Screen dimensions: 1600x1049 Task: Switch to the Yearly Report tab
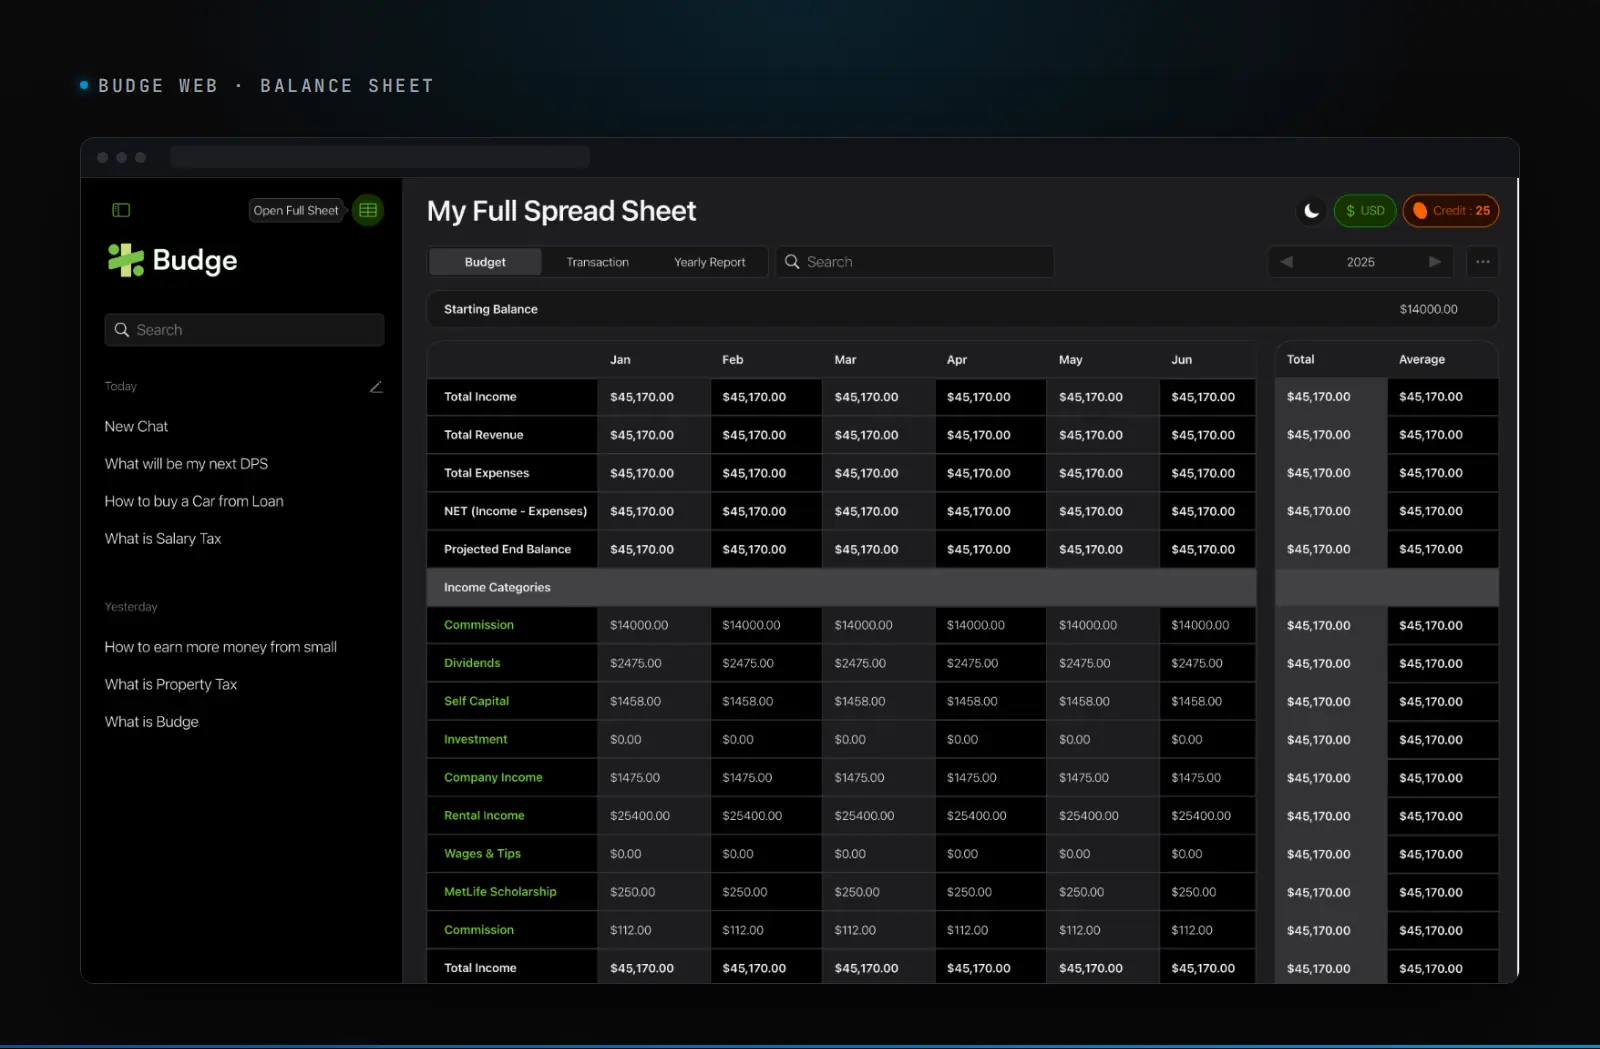710,262
